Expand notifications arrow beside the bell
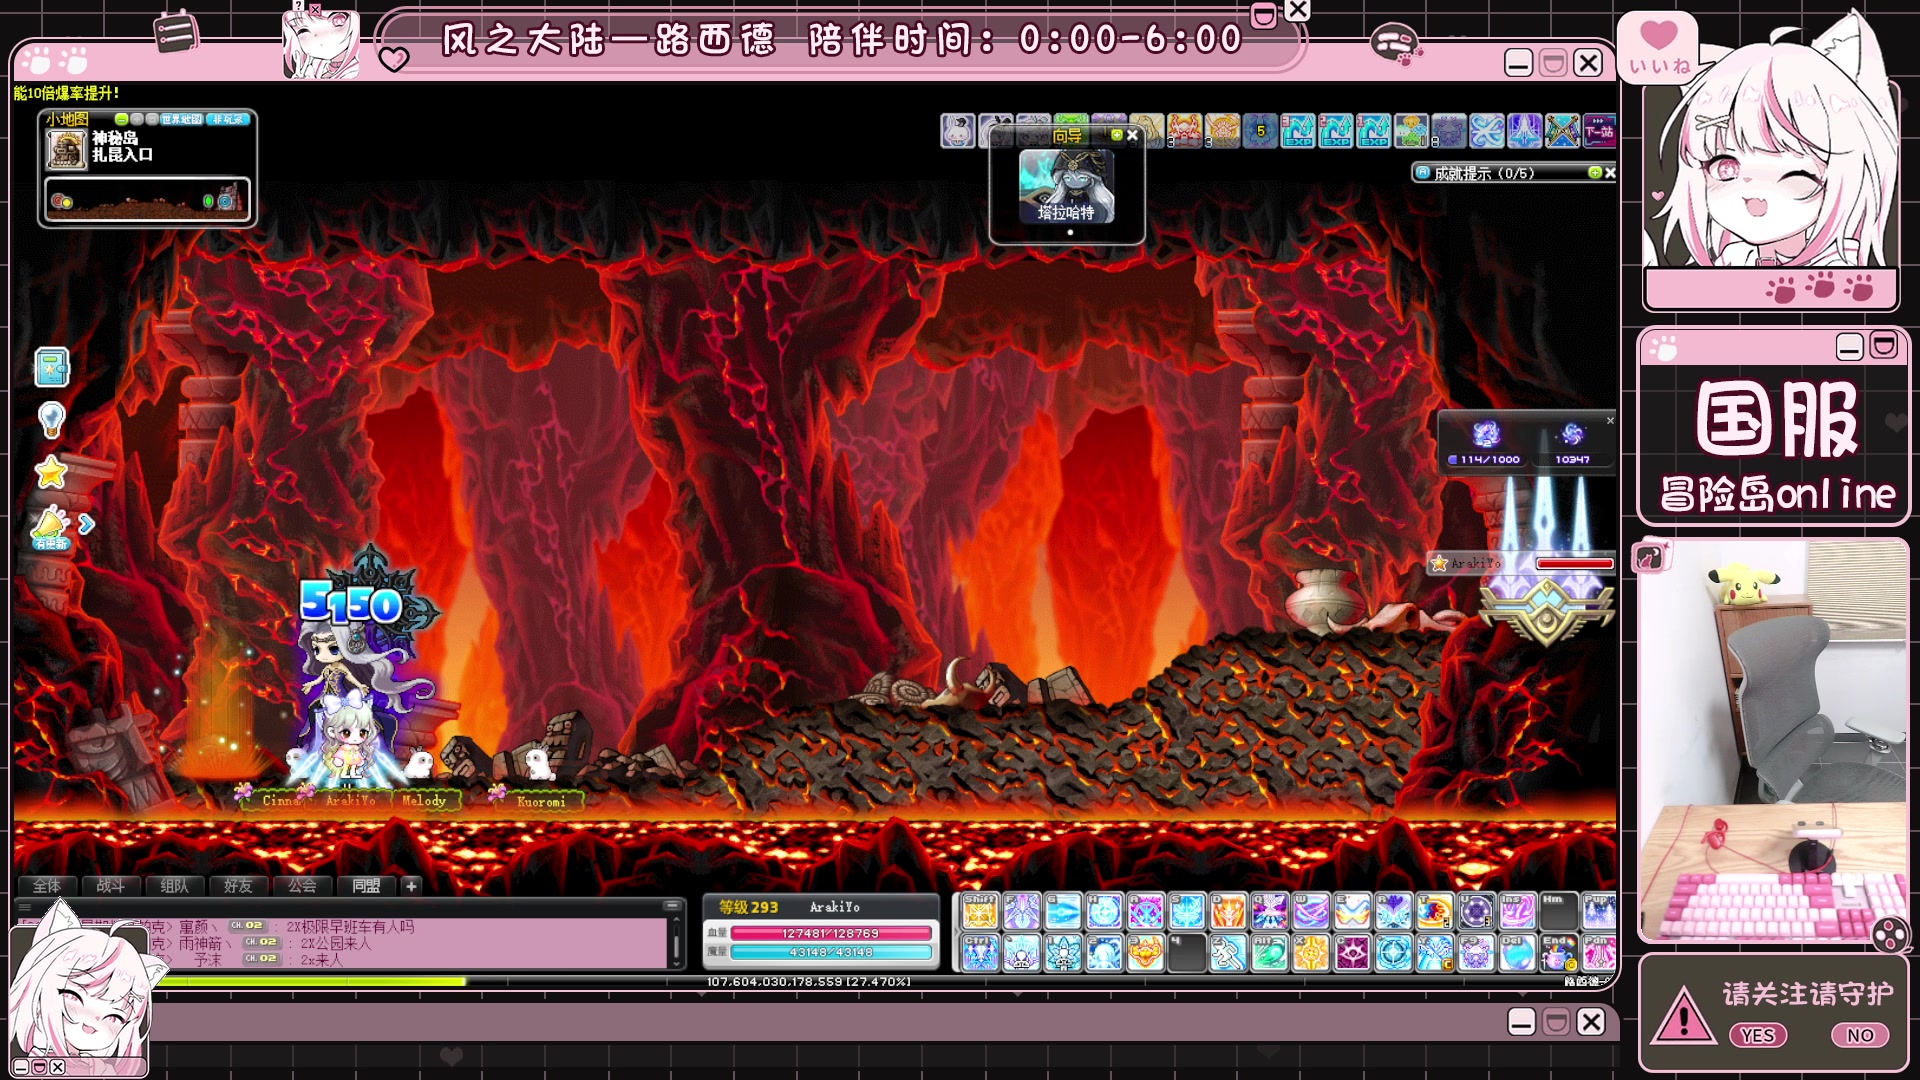 (86, 524)
